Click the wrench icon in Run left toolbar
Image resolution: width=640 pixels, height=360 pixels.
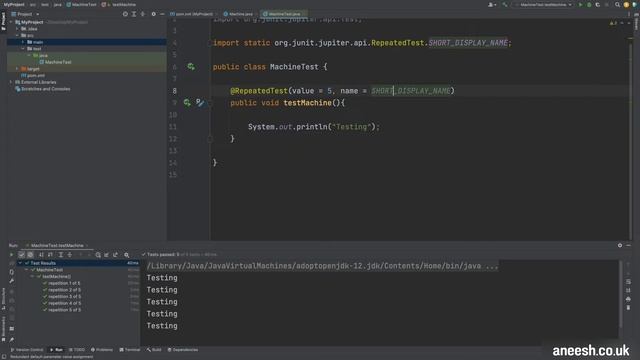11,281
